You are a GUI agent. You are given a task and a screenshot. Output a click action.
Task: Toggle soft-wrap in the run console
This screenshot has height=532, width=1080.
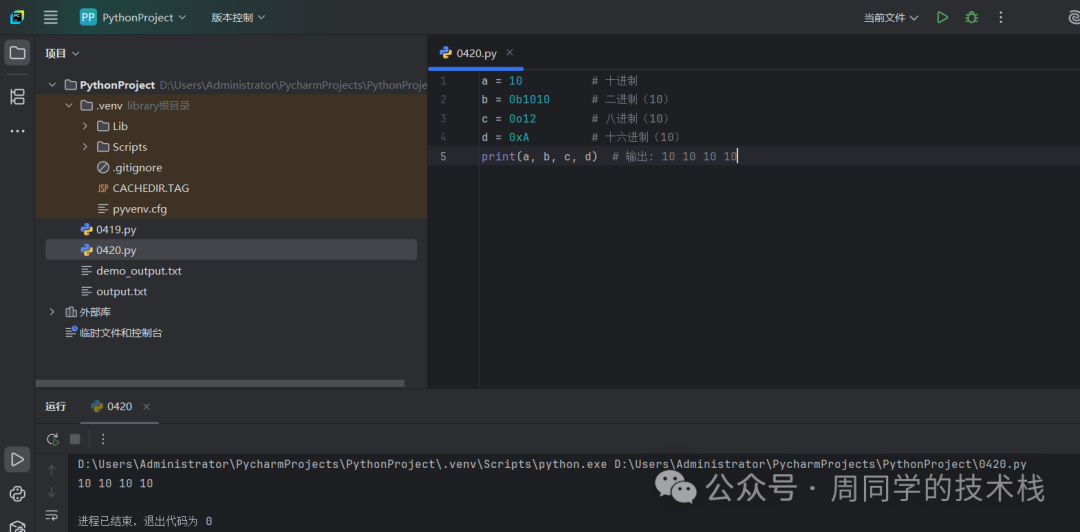pos(52,516)
